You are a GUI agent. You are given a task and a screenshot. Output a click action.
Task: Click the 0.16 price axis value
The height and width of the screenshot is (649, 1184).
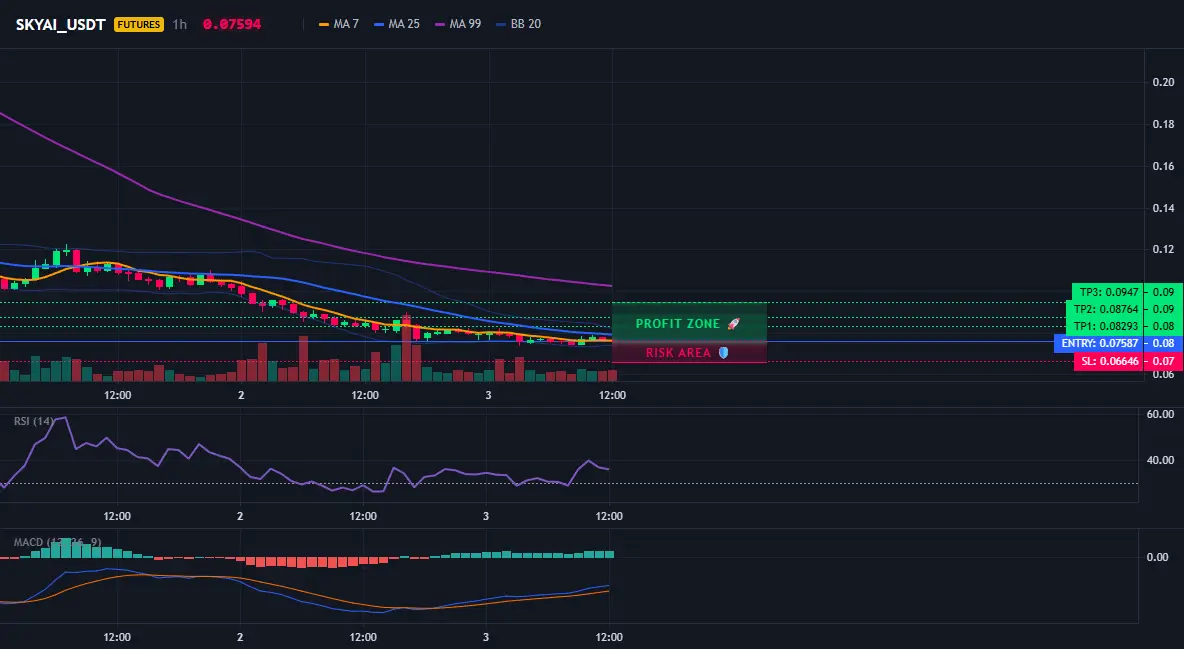click(x=1164, y=166)
